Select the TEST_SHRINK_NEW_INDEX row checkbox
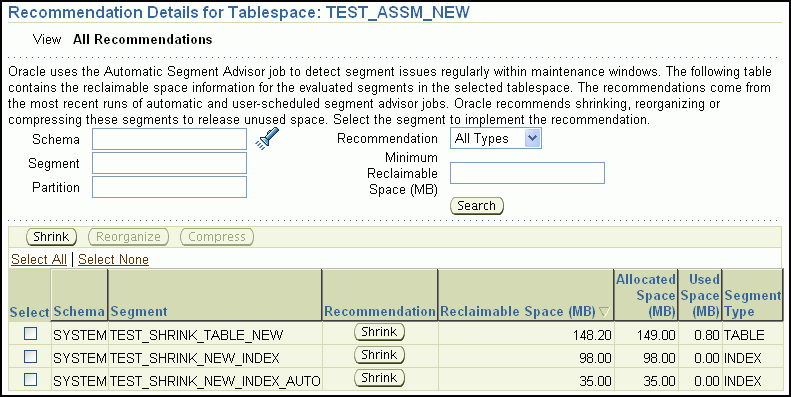The height and width of the screenshot is (397, 791). (31, 356)
